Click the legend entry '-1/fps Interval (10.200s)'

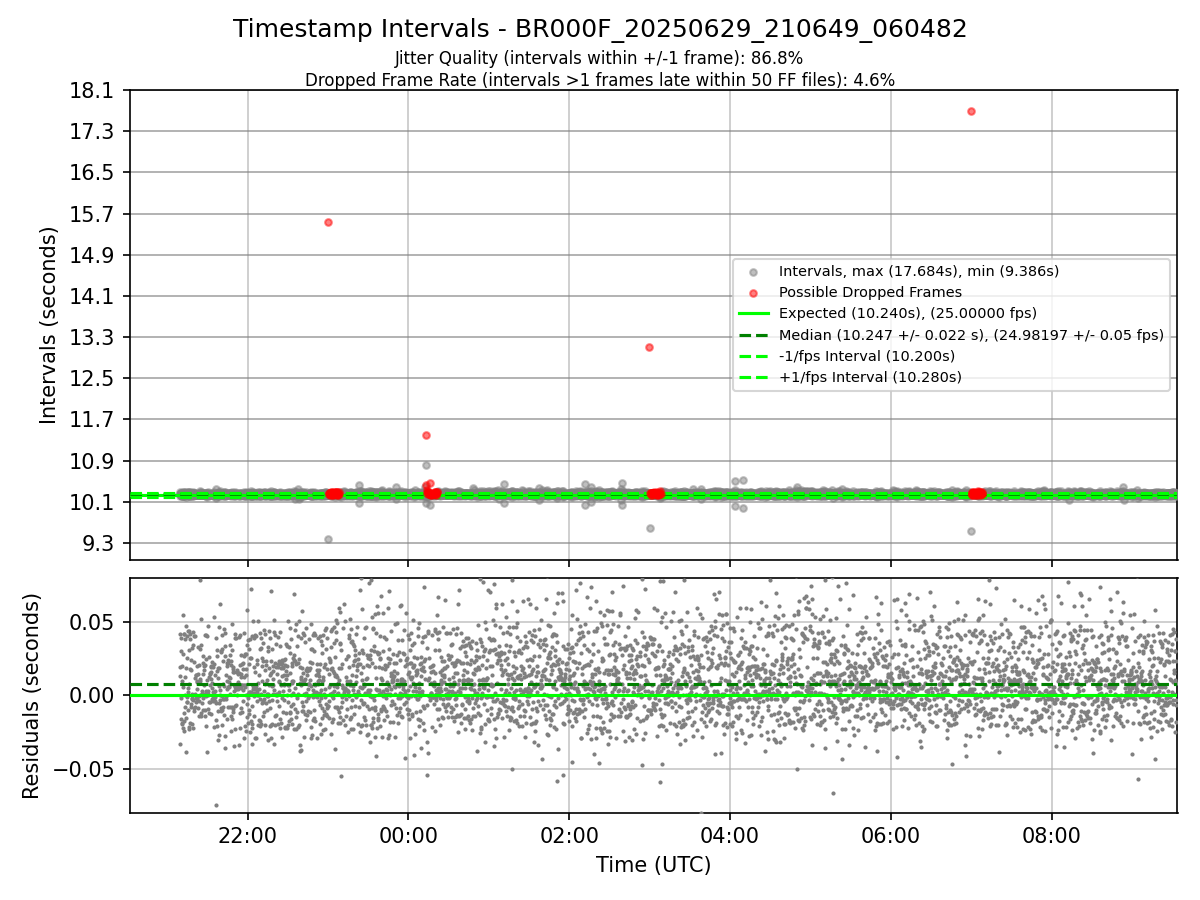[x=867, y=356]
